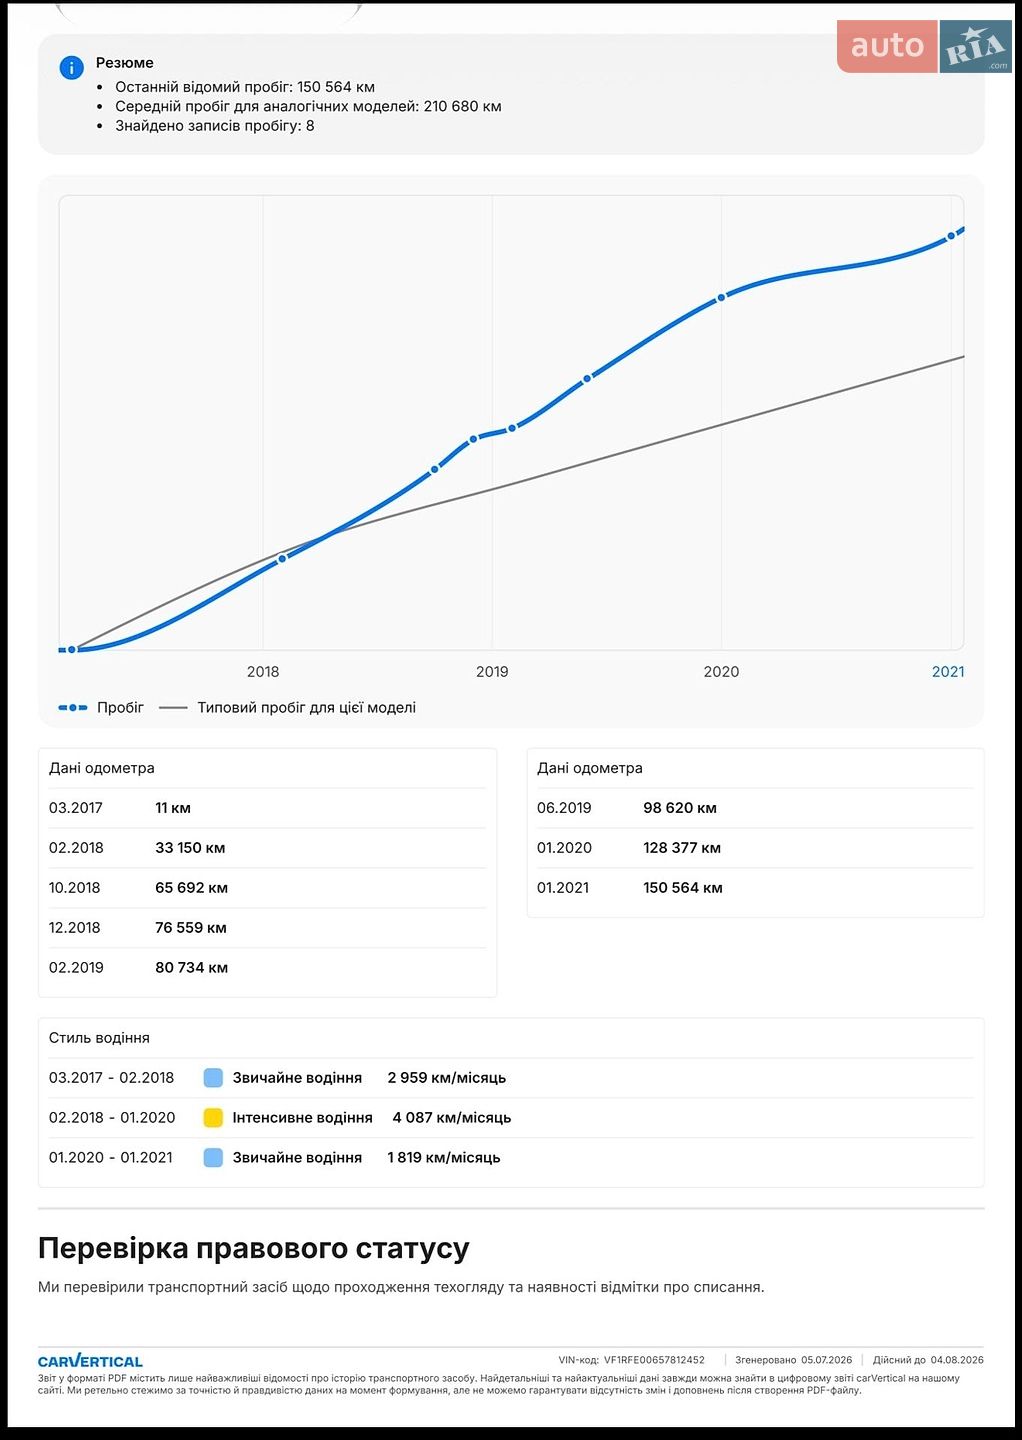Click '2 959 км/місяць' driving style value
Viewport: 1022px width, 1440px height.
tap(447, 1078)
